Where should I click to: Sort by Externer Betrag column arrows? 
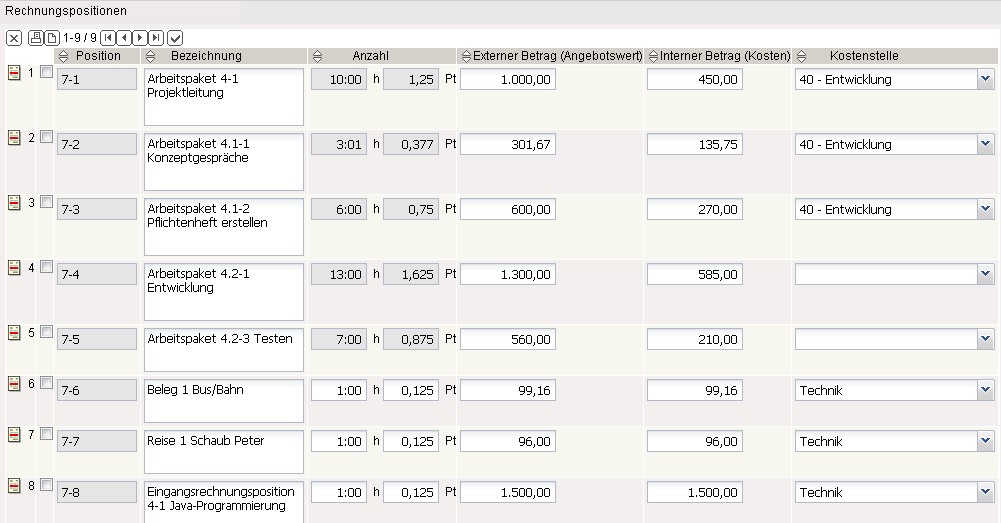[466, 56]
